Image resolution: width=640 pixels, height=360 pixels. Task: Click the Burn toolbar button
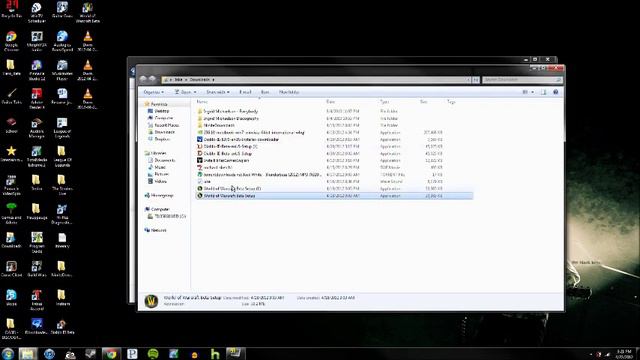click(265, 92)
